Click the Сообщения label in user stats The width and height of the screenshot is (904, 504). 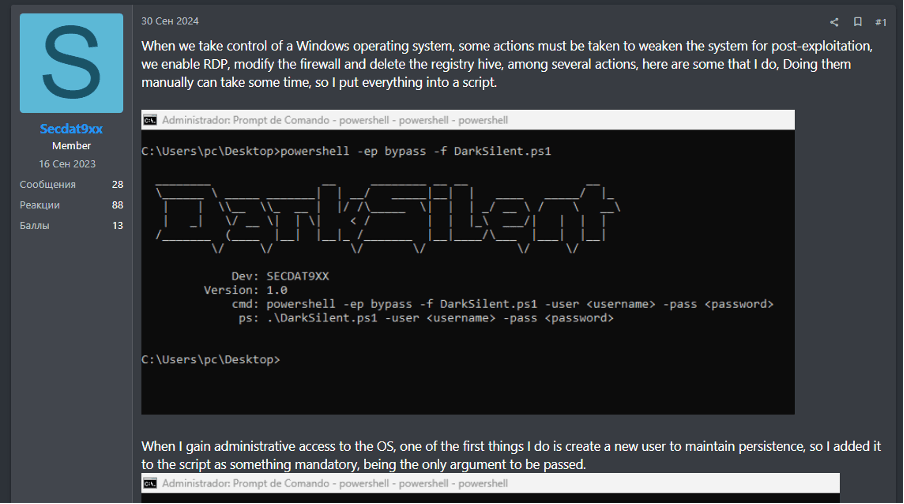tap(48, 185)
